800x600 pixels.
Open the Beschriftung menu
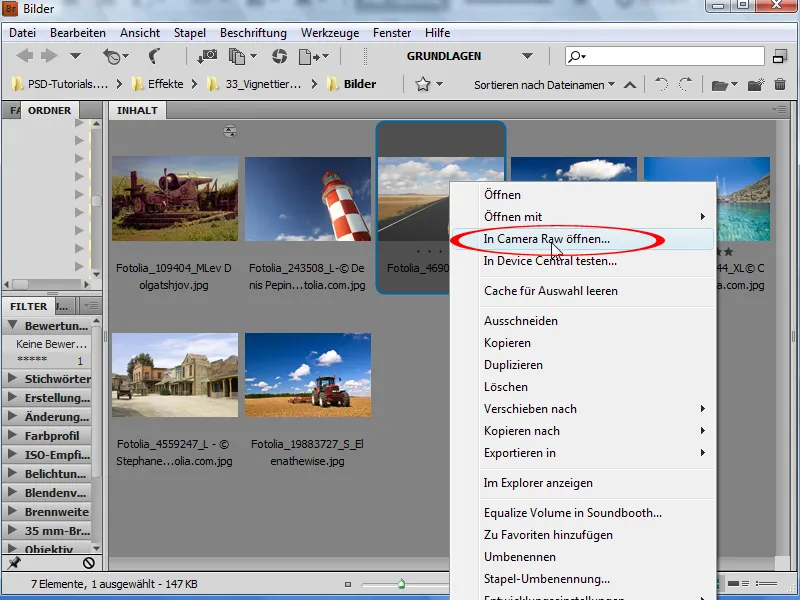(253, 33)
